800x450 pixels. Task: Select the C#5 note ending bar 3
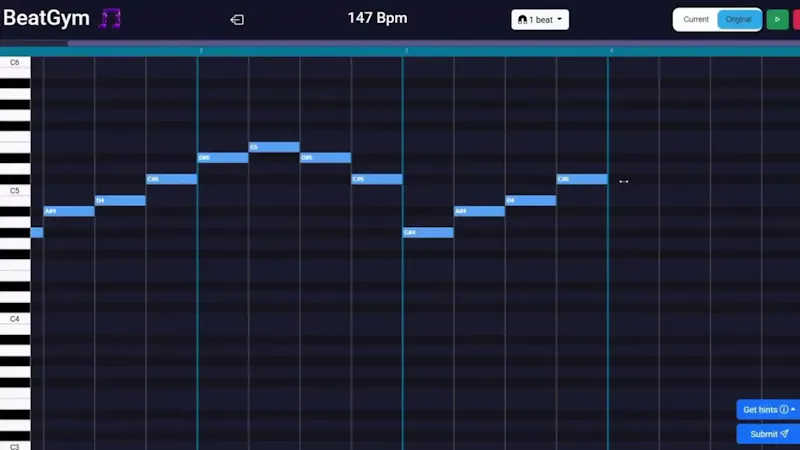click(x=582, y=179)
